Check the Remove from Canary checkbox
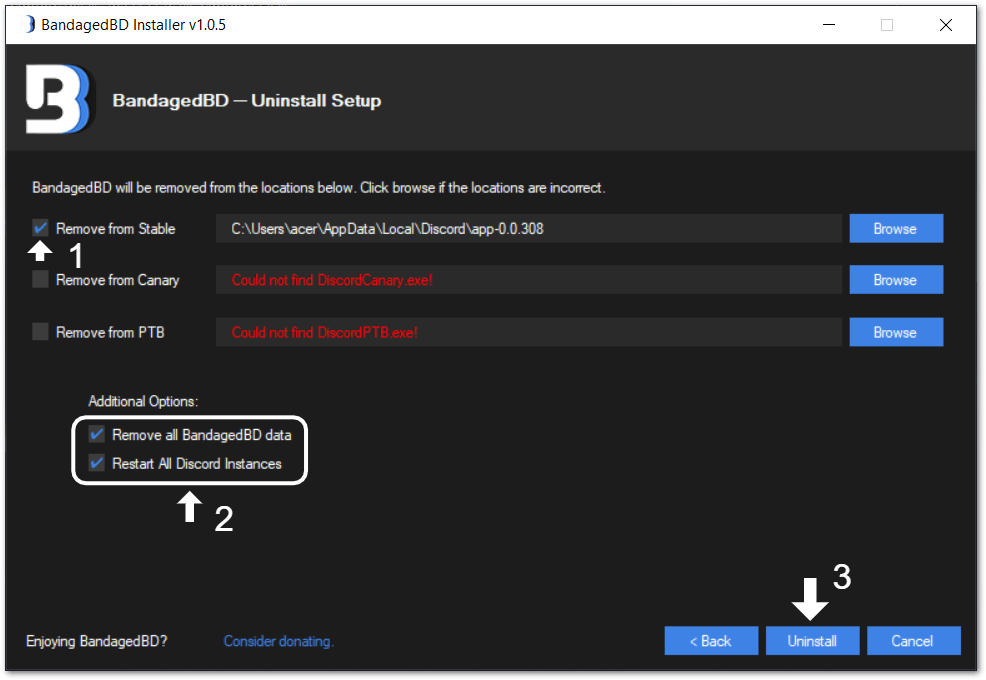The width and height of the screenshot is (986, 680). coord(40,279)
